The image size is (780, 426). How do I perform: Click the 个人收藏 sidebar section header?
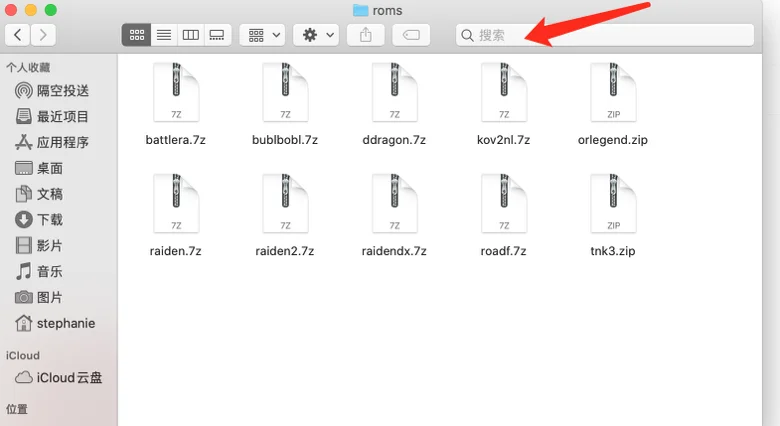click(28, 67)
